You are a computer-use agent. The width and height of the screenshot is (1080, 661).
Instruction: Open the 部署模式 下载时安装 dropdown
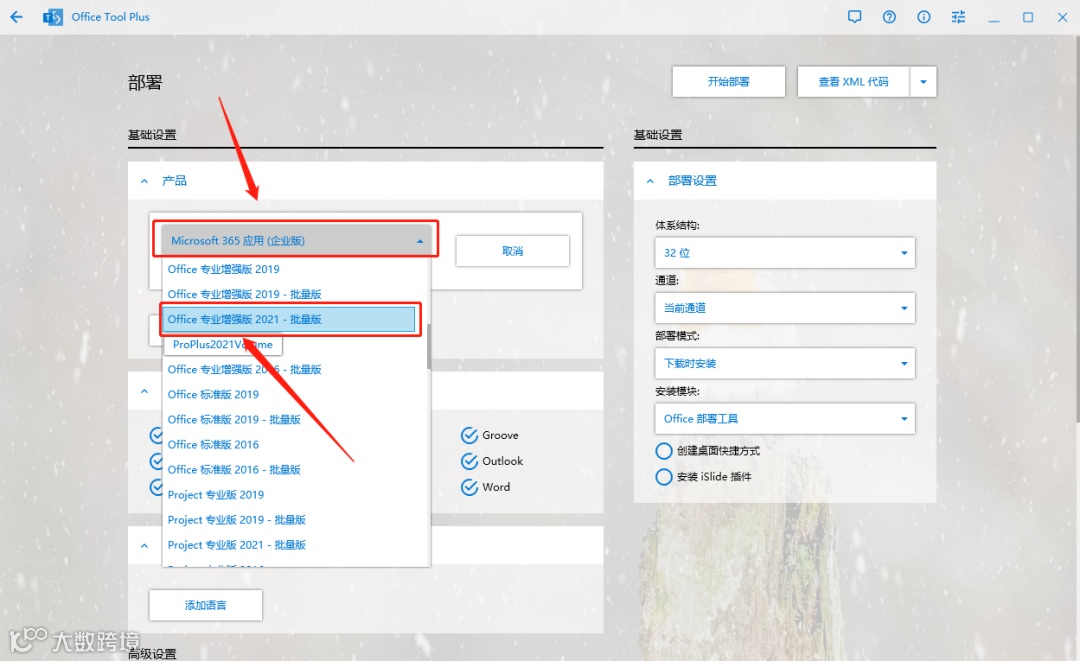click(x=785, y=363)
